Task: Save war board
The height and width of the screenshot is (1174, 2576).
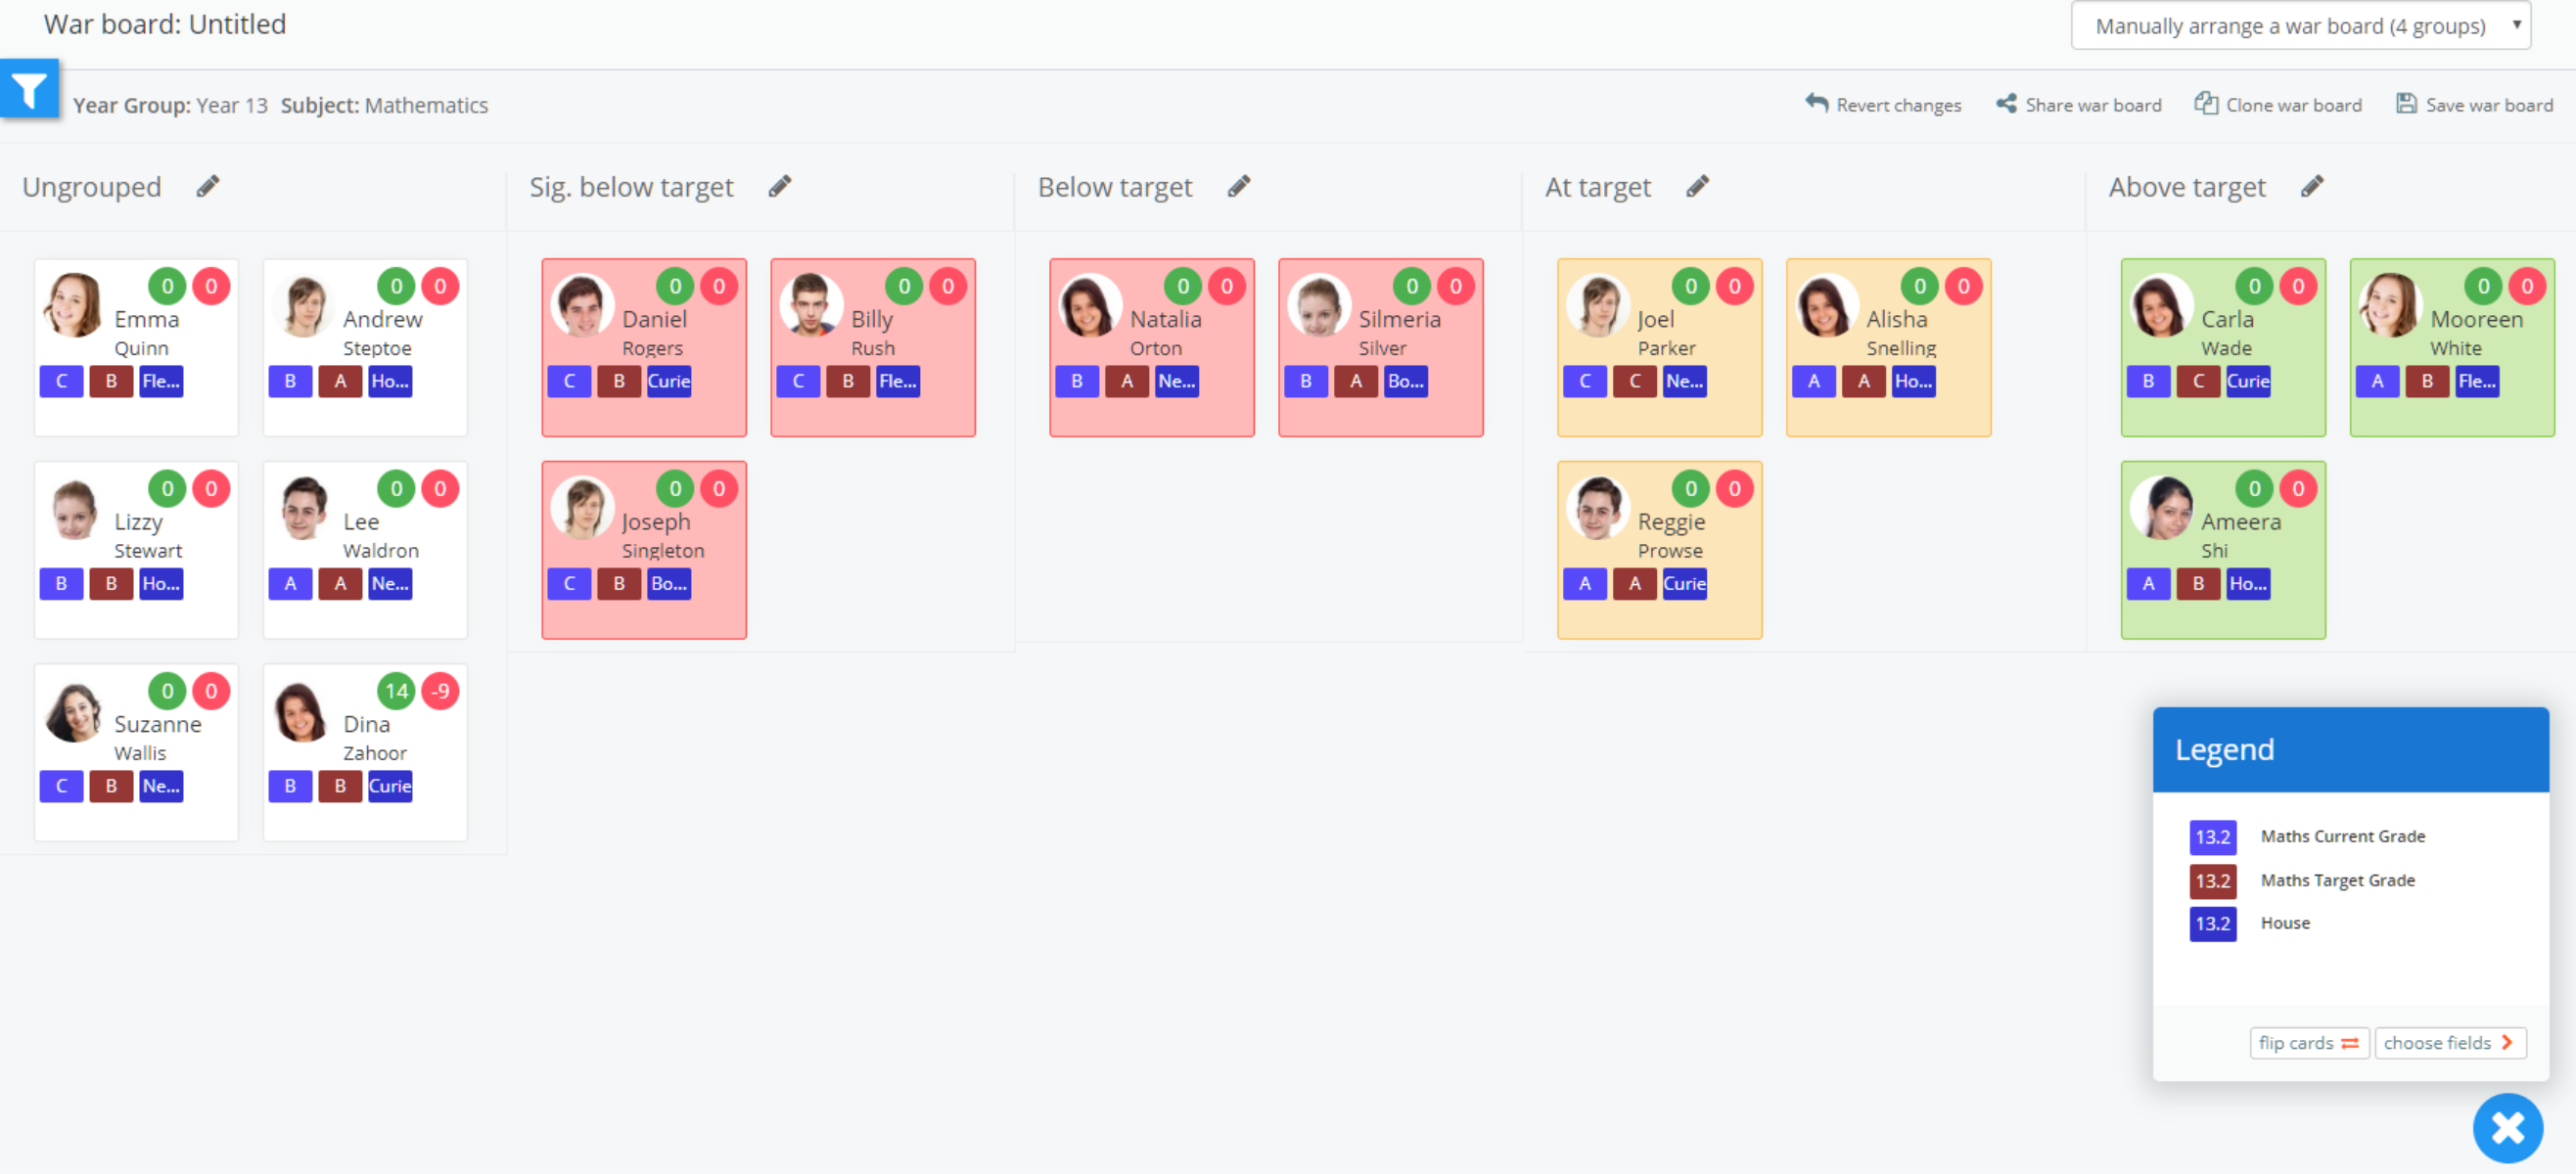Action: coord(2474,105)
